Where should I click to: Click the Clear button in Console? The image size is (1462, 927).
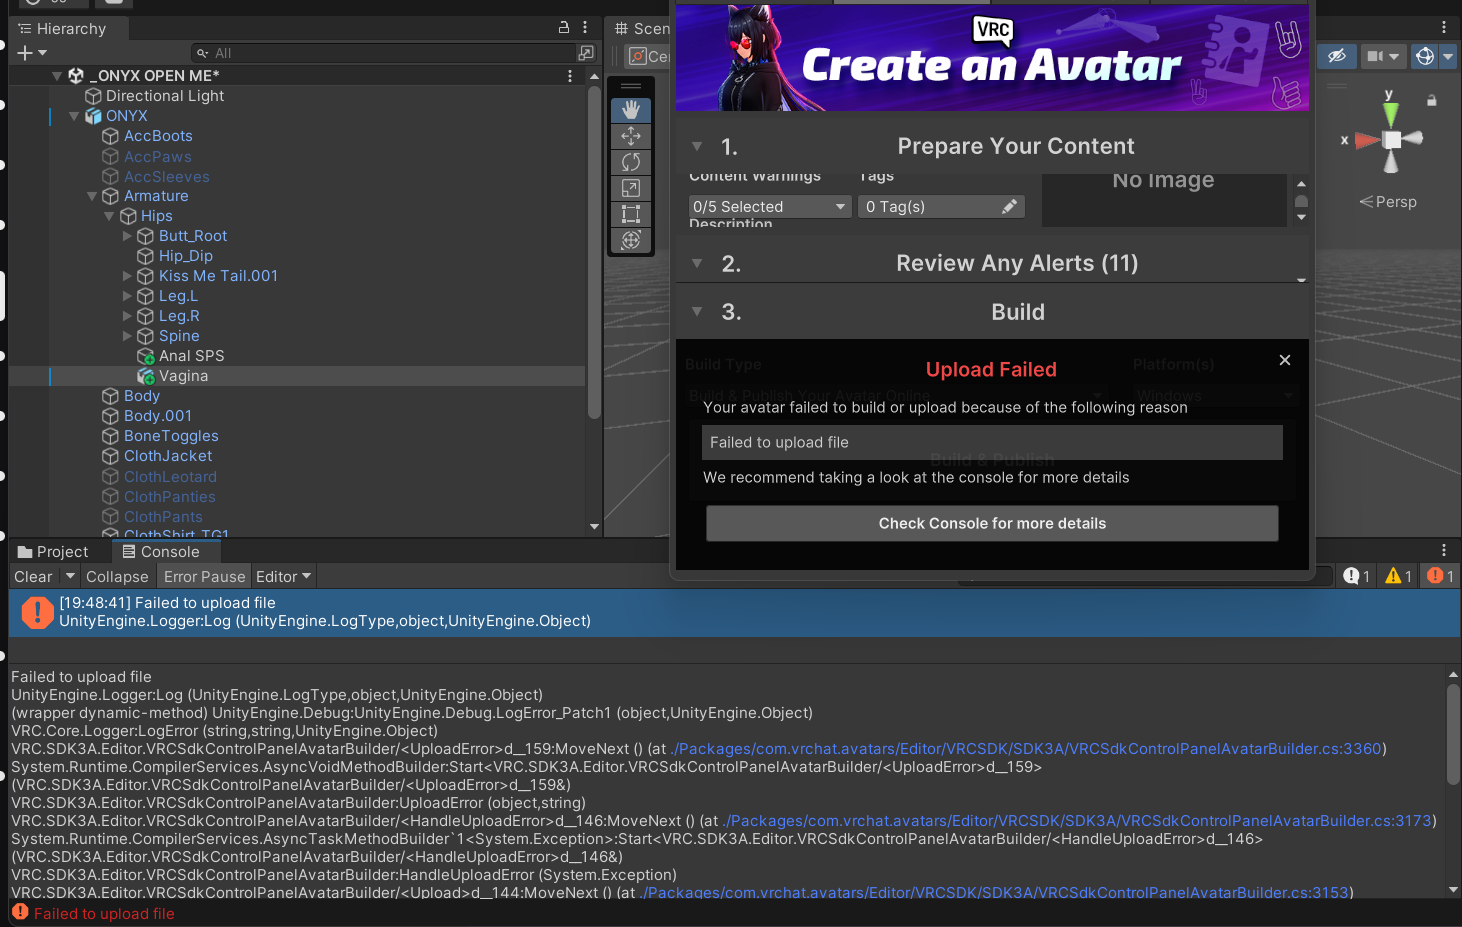point(33,577)
